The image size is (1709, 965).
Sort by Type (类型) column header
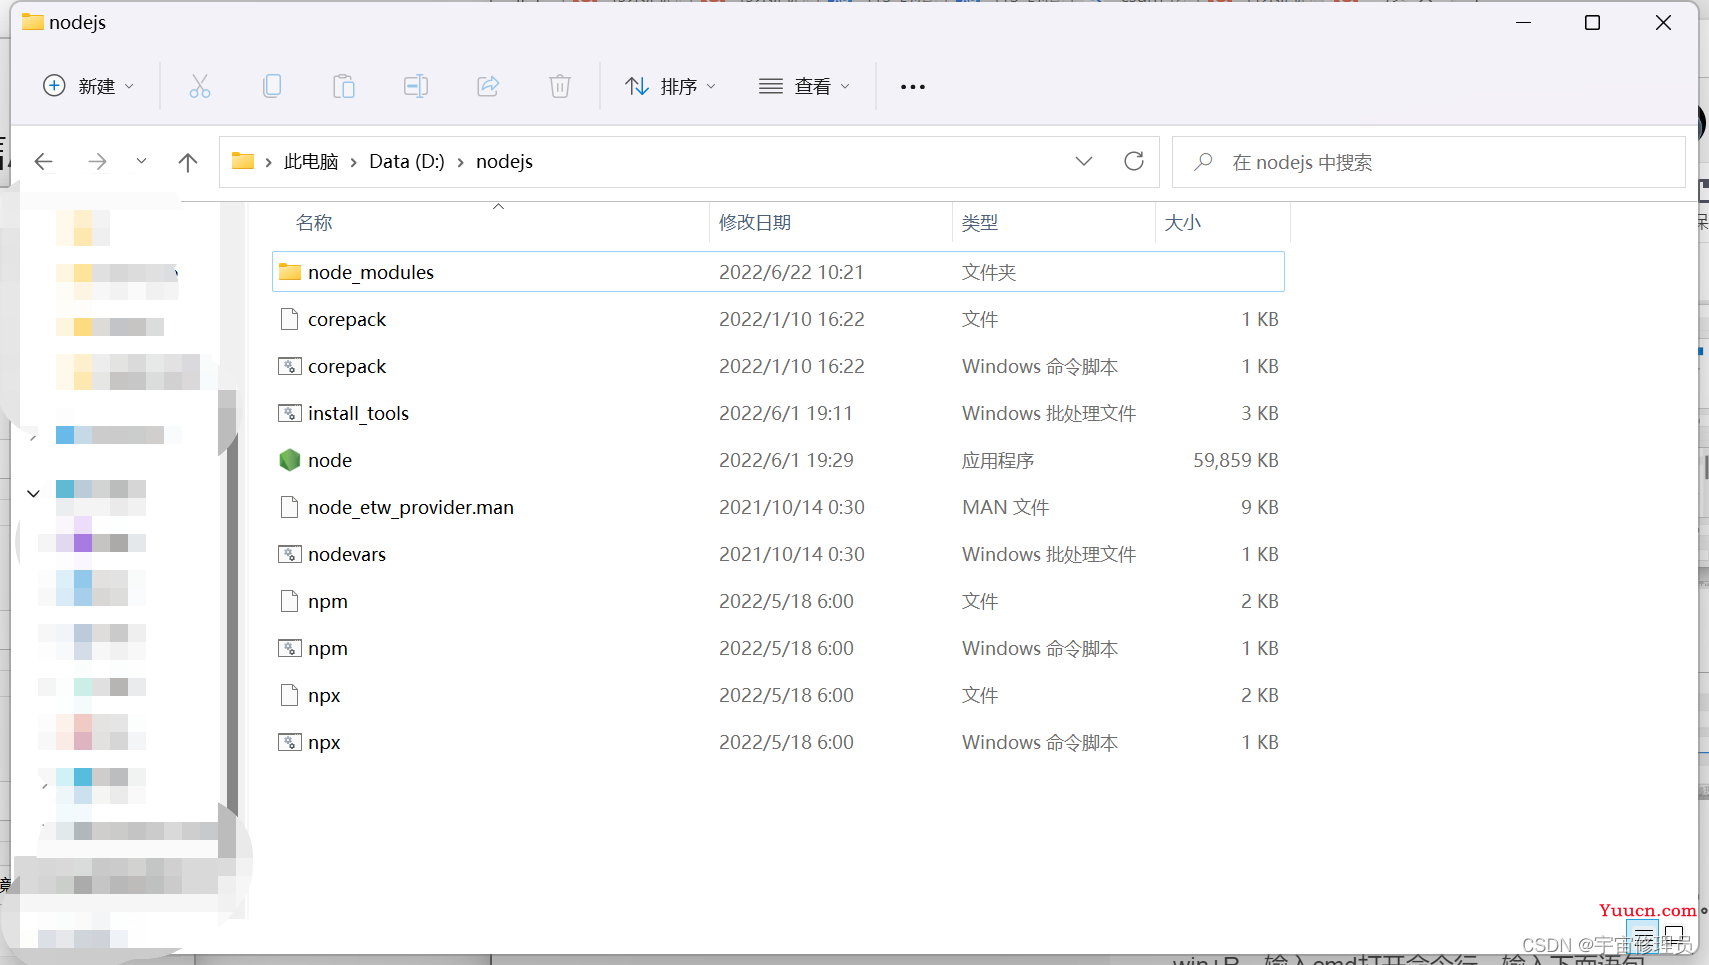tap(980, 223)
